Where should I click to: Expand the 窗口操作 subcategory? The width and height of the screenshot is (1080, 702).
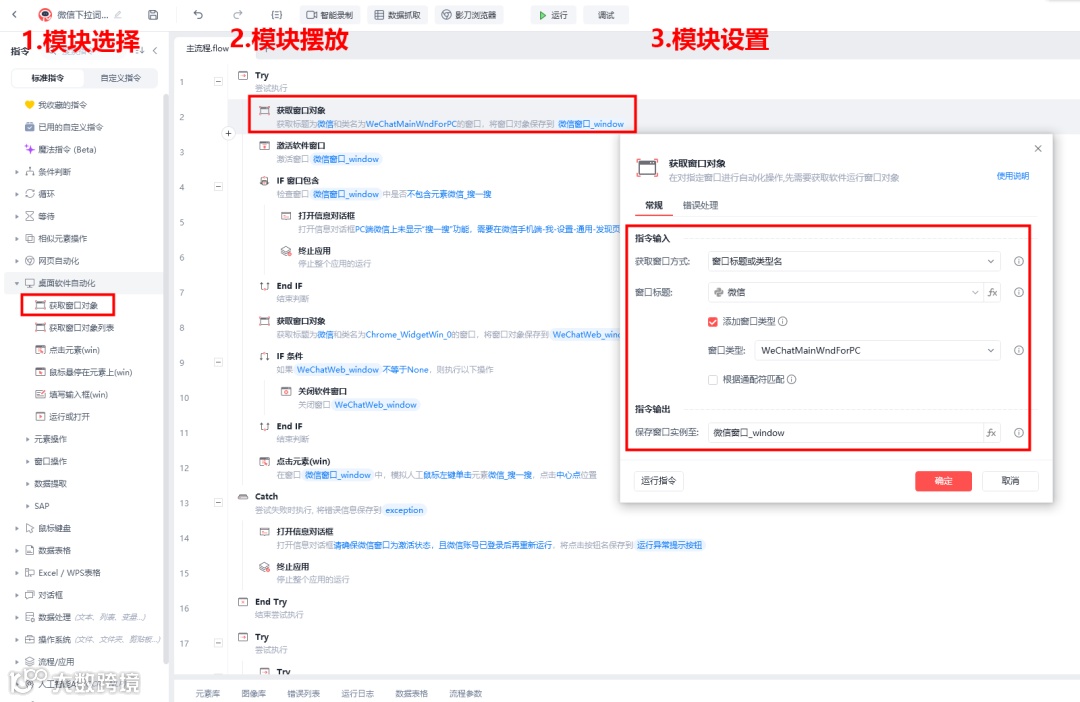pyautogui.click(x=28, y=461)
